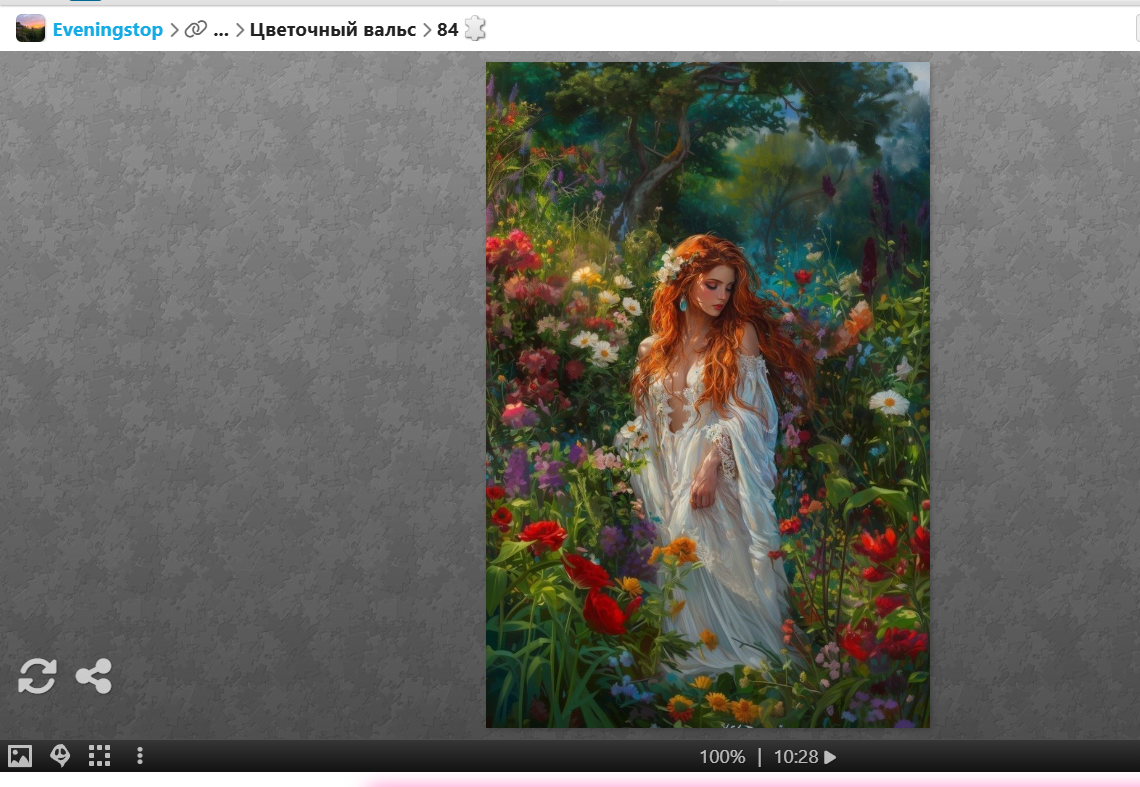This screenshot has height=787, width=1140.
Task: Open the vertical three-dot menu
Action: pyautogui.click(x=140, y=756)
